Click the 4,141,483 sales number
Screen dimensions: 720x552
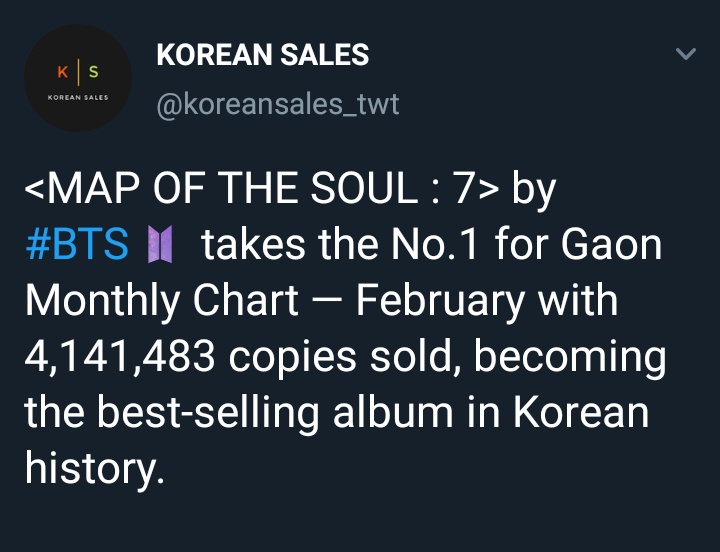tap(120, 356)
